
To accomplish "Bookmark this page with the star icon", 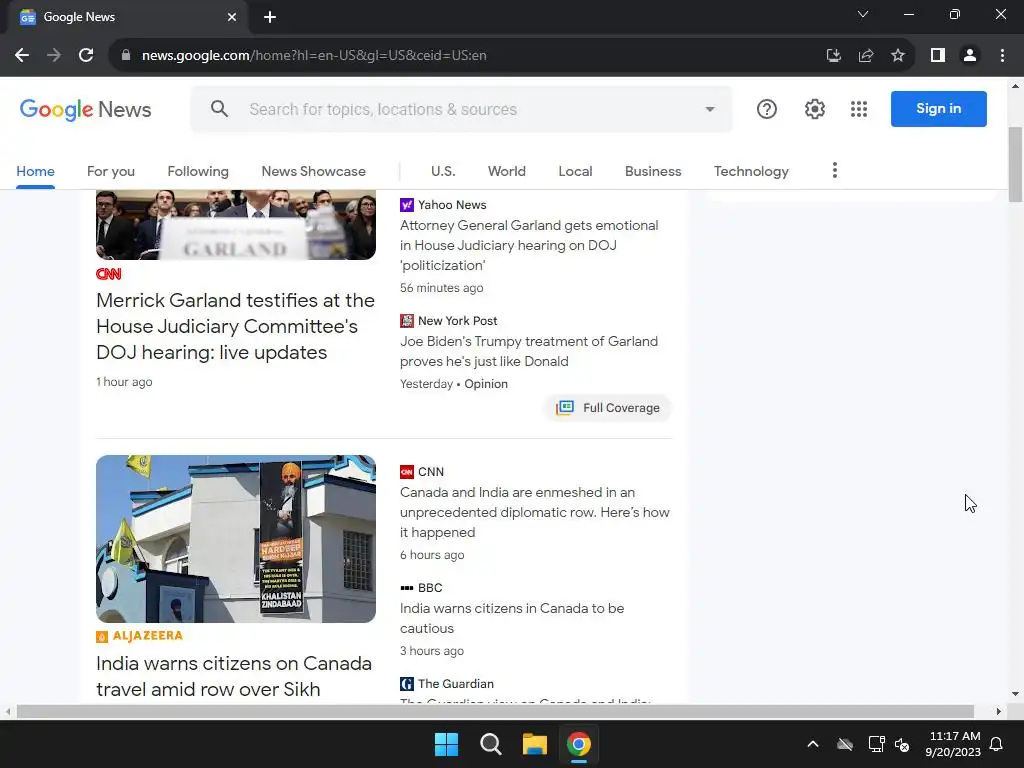I will coord(898,56).
